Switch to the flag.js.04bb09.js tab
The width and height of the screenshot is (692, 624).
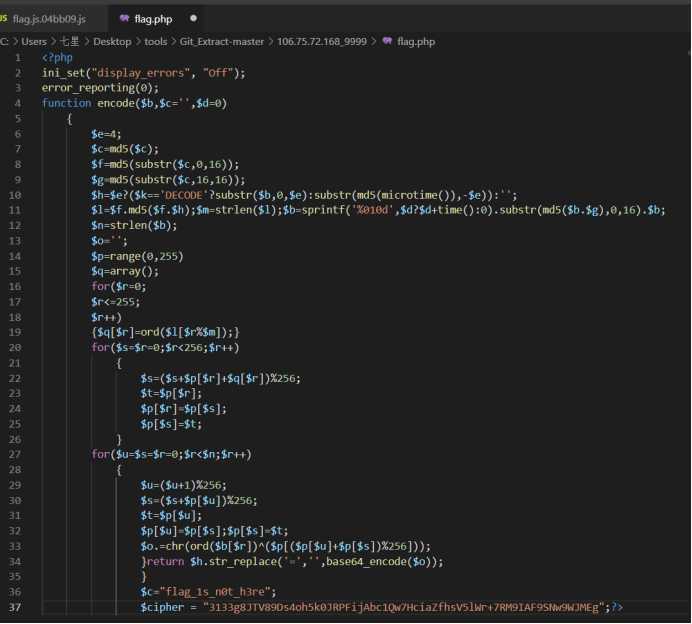tap(49, 19)
